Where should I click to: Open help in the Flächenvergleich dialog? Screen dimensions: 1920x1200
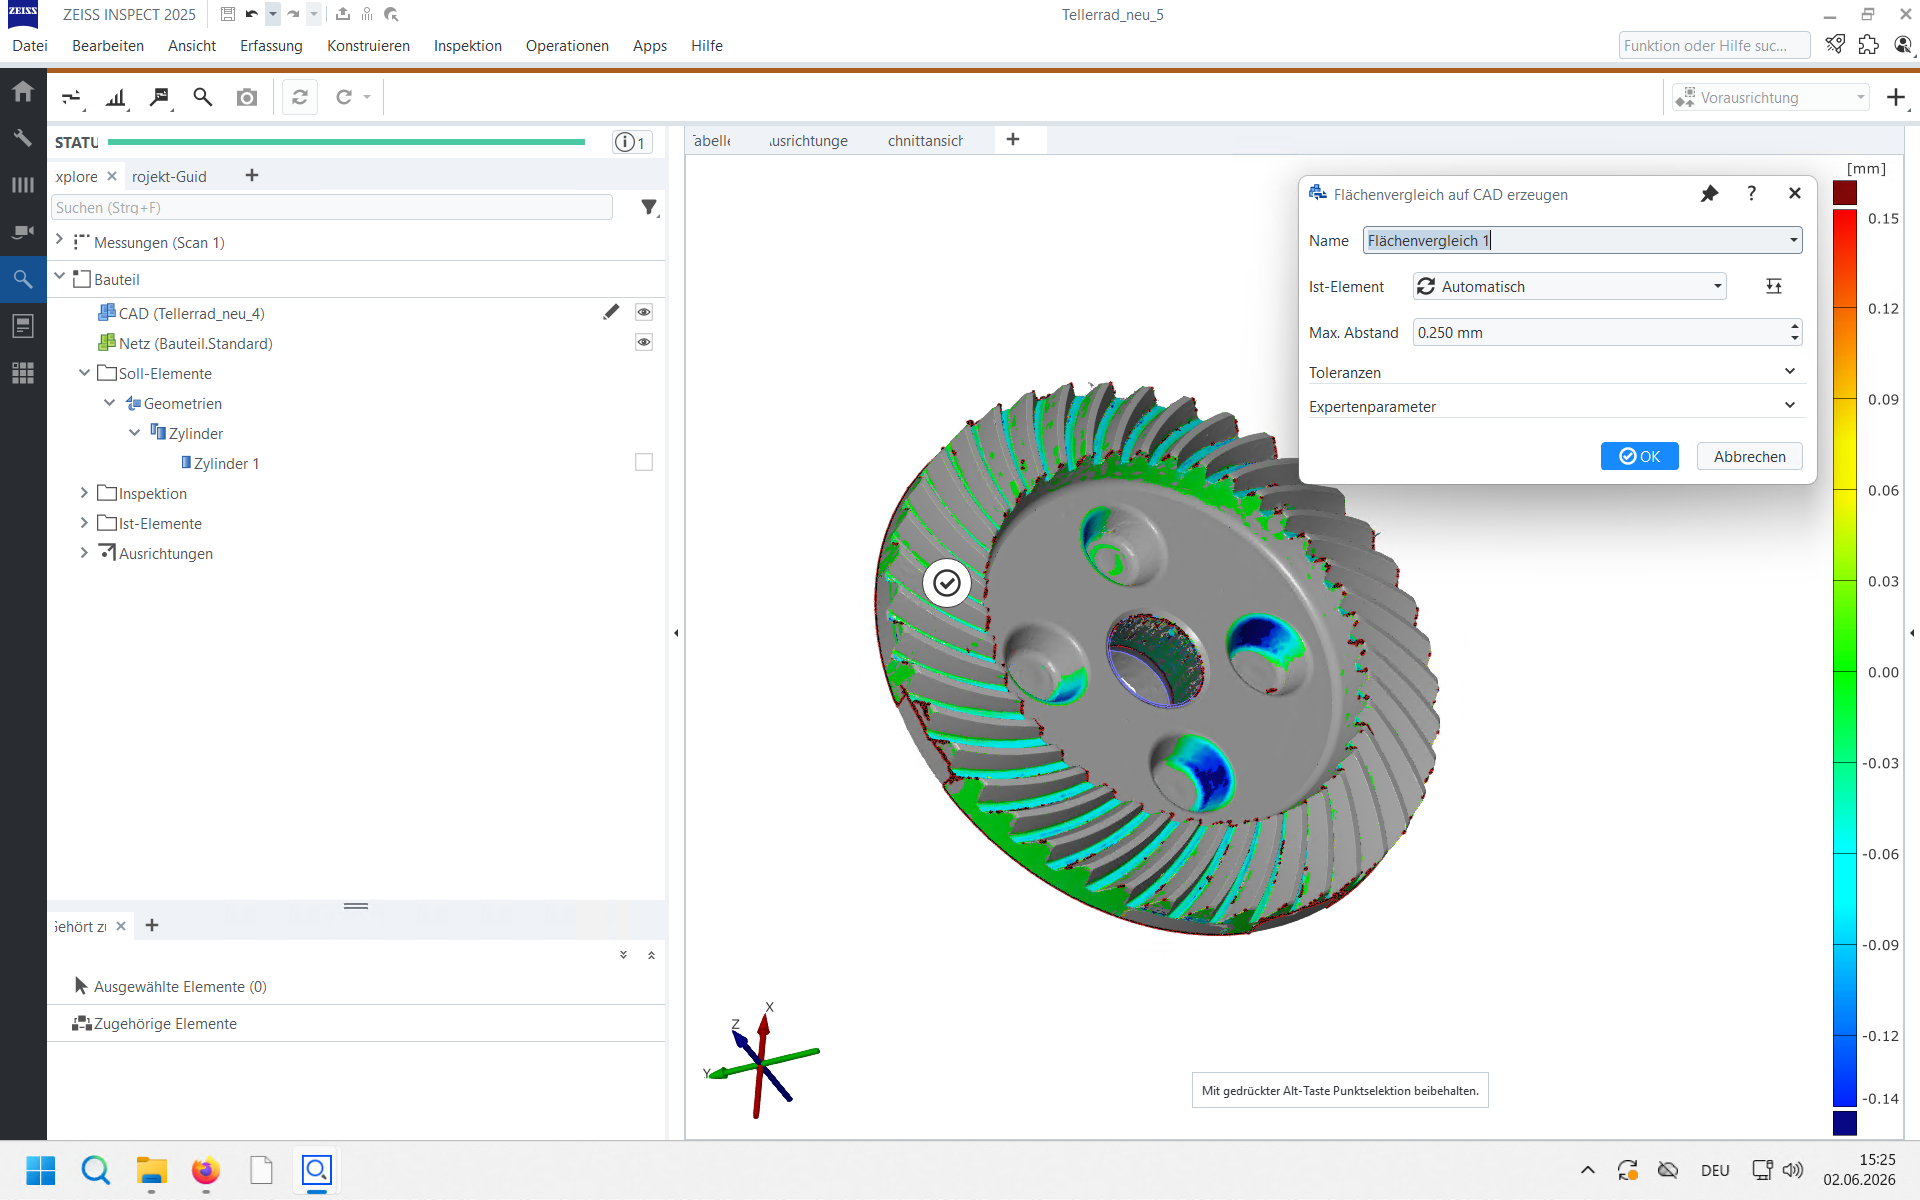(x=1752, y=194)
